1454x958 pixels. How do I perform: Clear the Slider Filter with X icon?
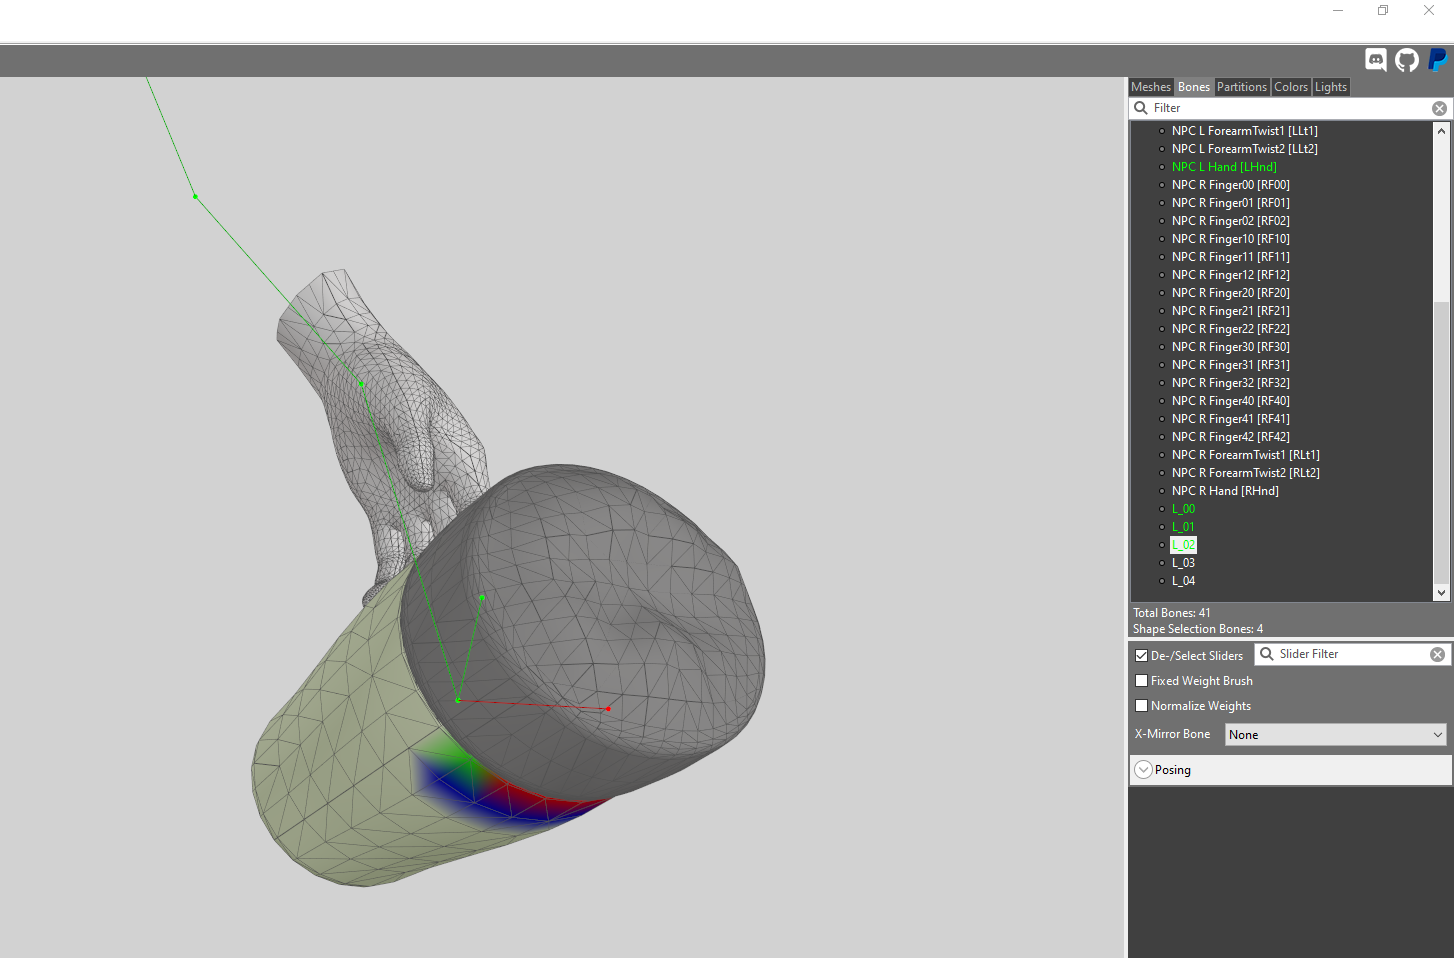tap(1437, 654)
